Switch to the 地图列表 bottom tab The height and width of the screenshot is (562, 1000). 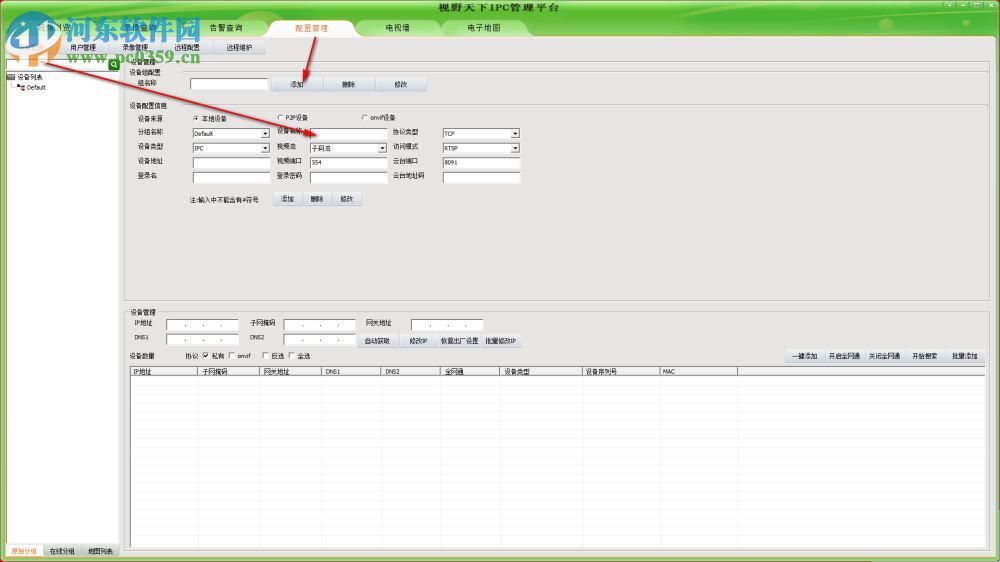pyautogui.click(x=100, y=551)
